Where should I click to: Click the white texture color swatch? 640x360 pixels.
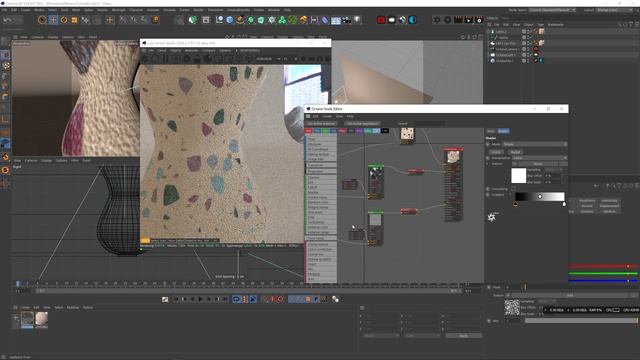point(518,176)
